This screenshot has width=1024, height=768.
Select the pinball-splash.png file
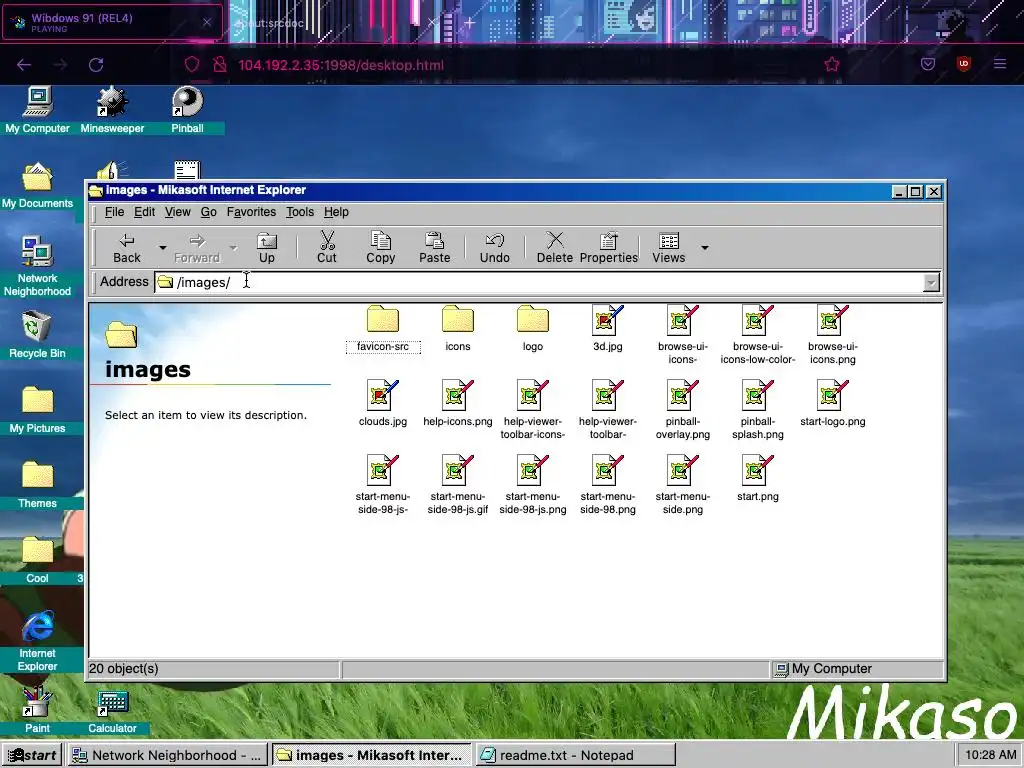(x=758, y=409)
